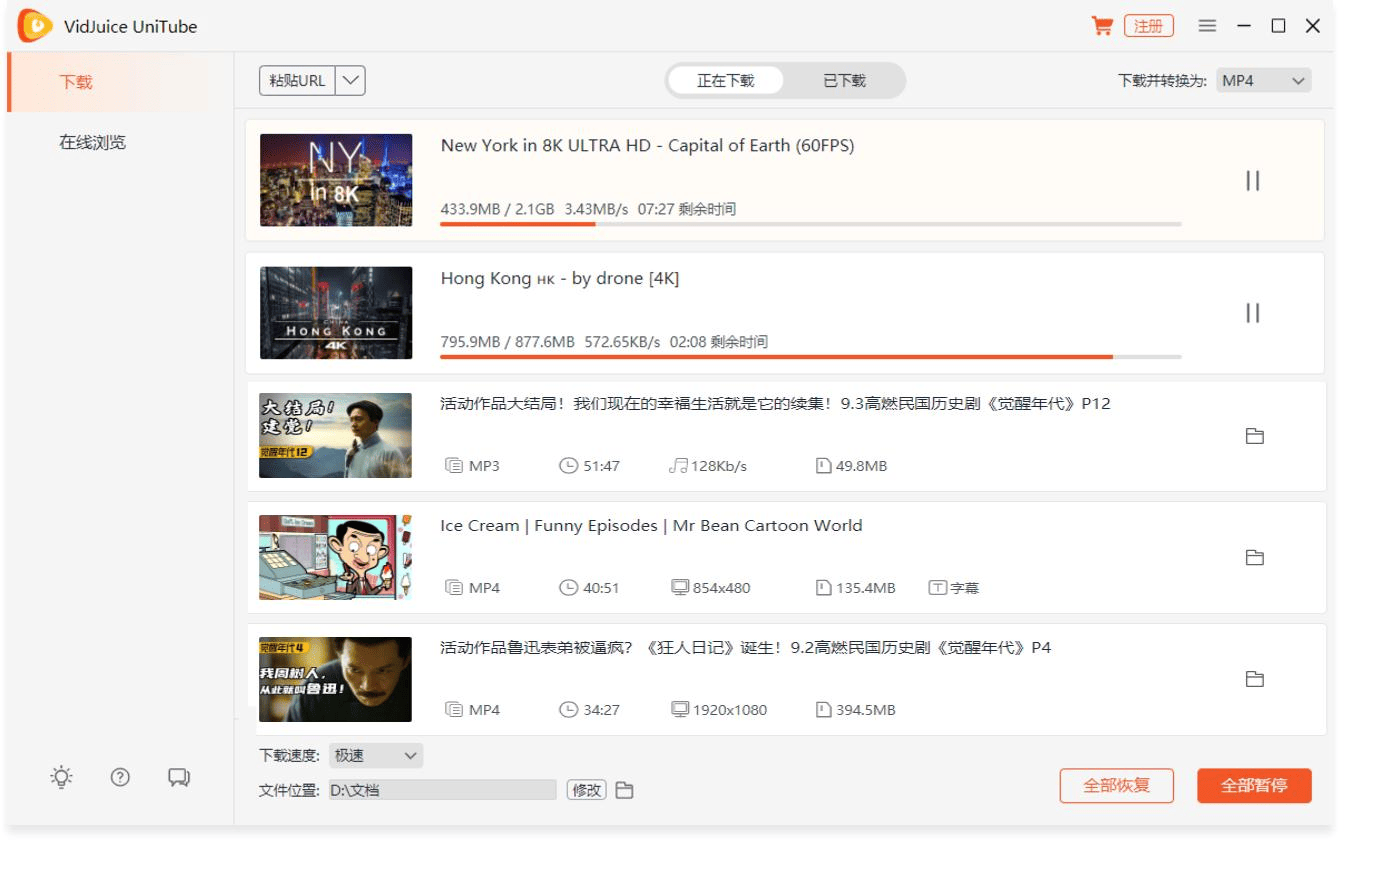The image size is (1395, 894).
Task: Pause the New York 8K download
Action: click(1252, 181)
